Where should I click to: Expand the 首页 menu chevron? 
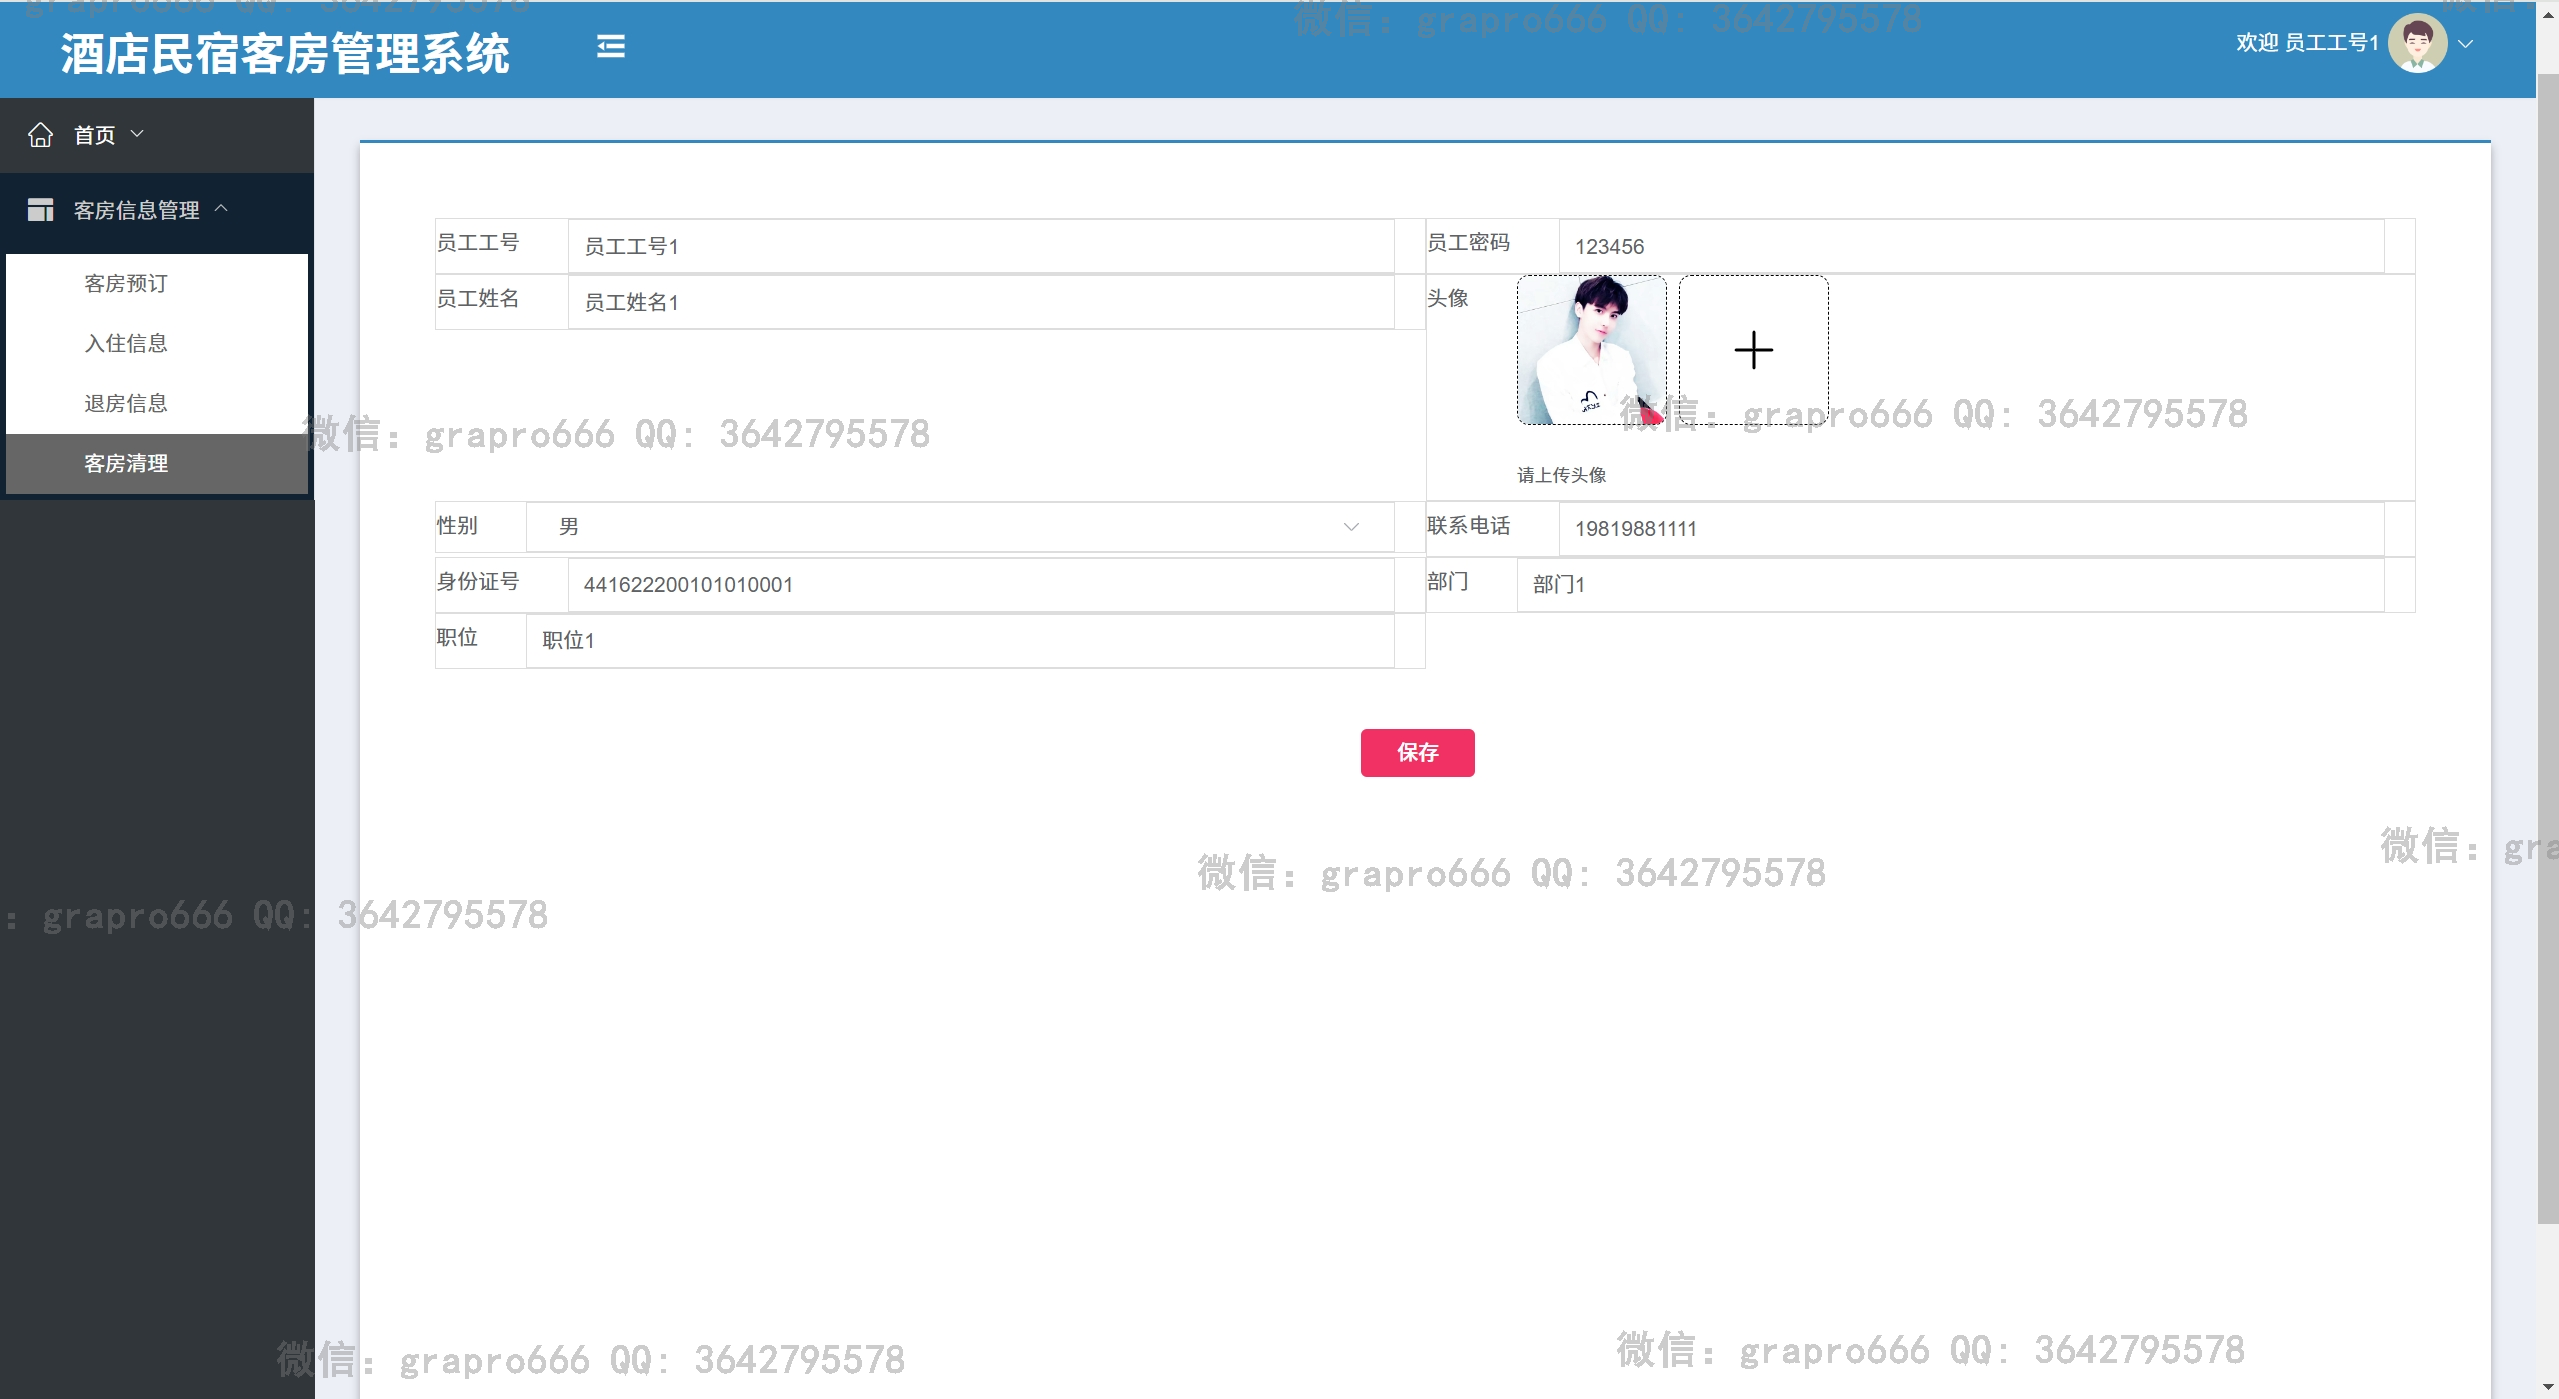(x=138, y=134)
